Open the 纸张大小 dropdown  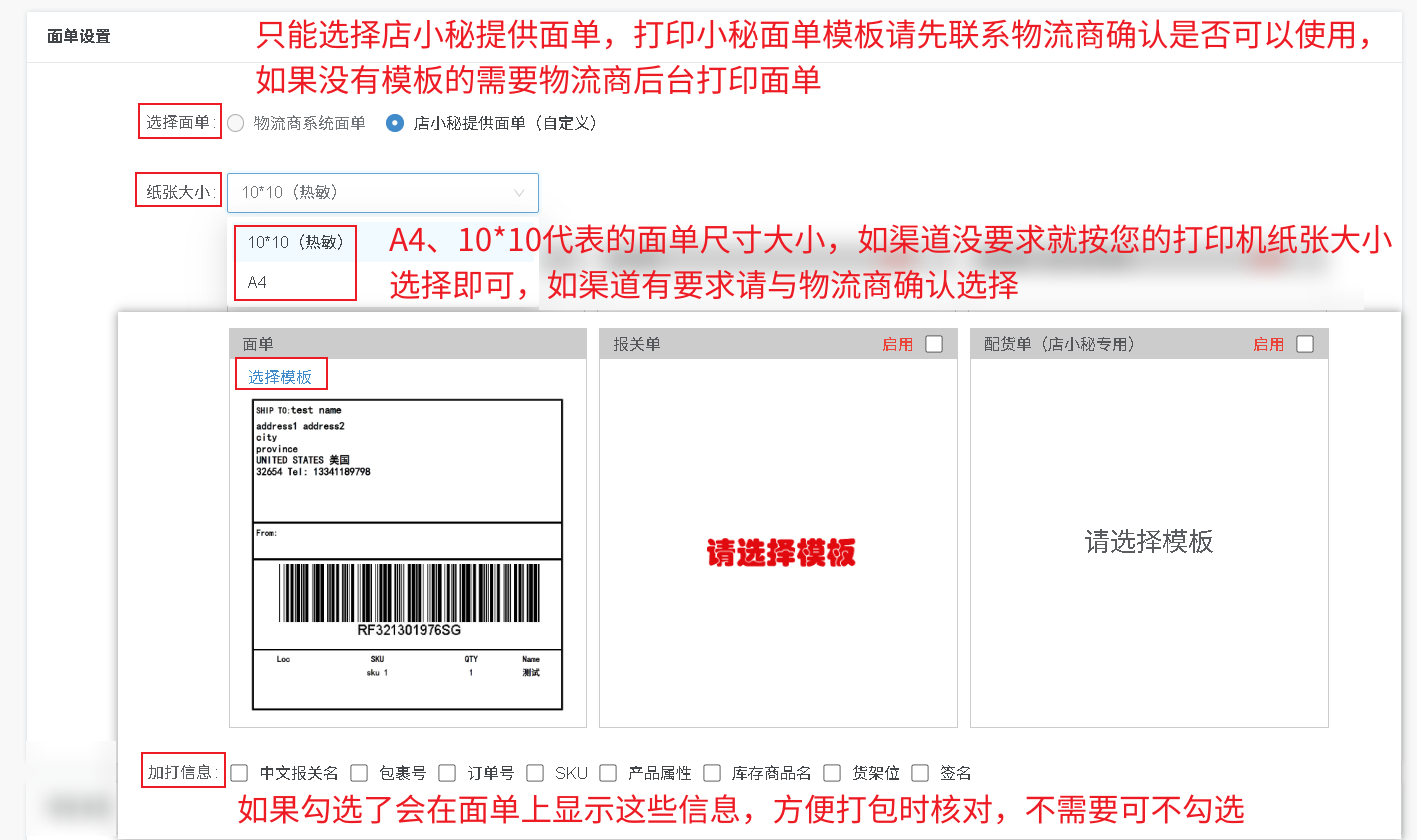coord(383,192)
